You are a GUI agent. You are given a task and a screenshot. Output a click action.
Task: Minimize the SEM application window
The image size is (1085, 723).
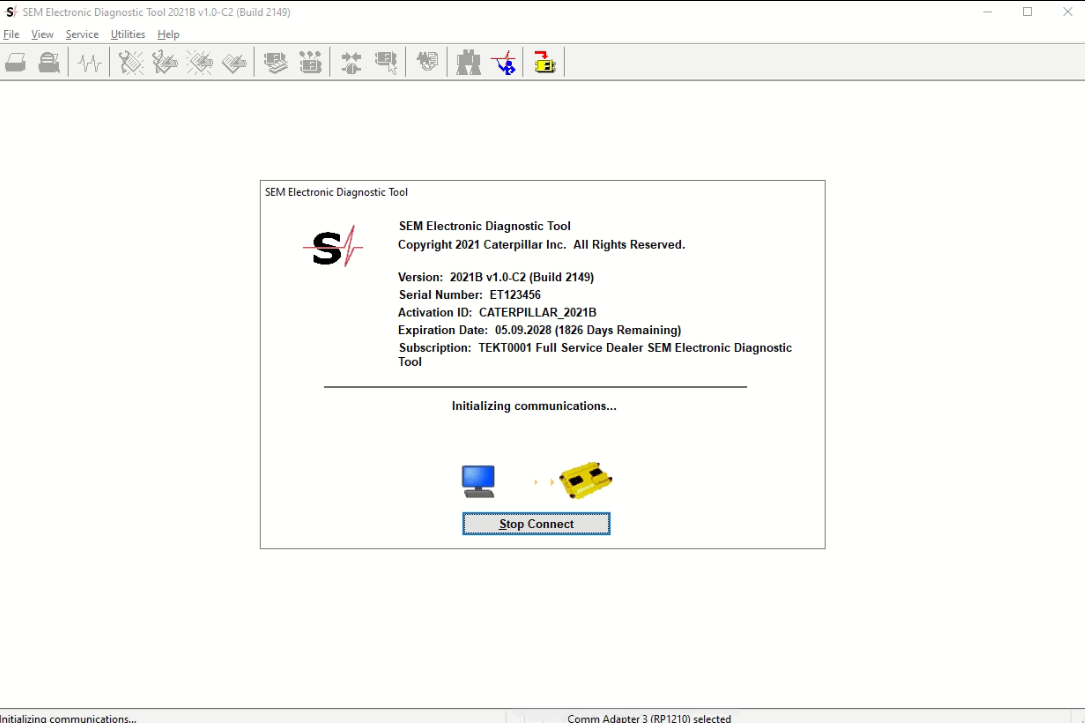987,12
